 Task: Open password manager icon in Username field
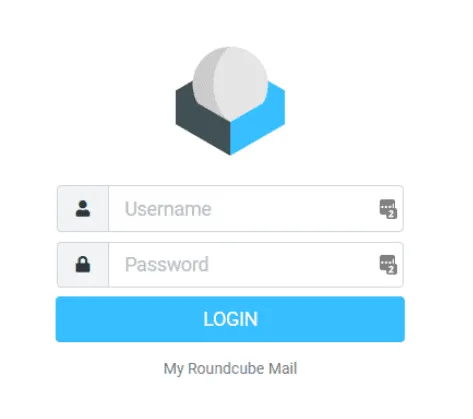[388, 209]
